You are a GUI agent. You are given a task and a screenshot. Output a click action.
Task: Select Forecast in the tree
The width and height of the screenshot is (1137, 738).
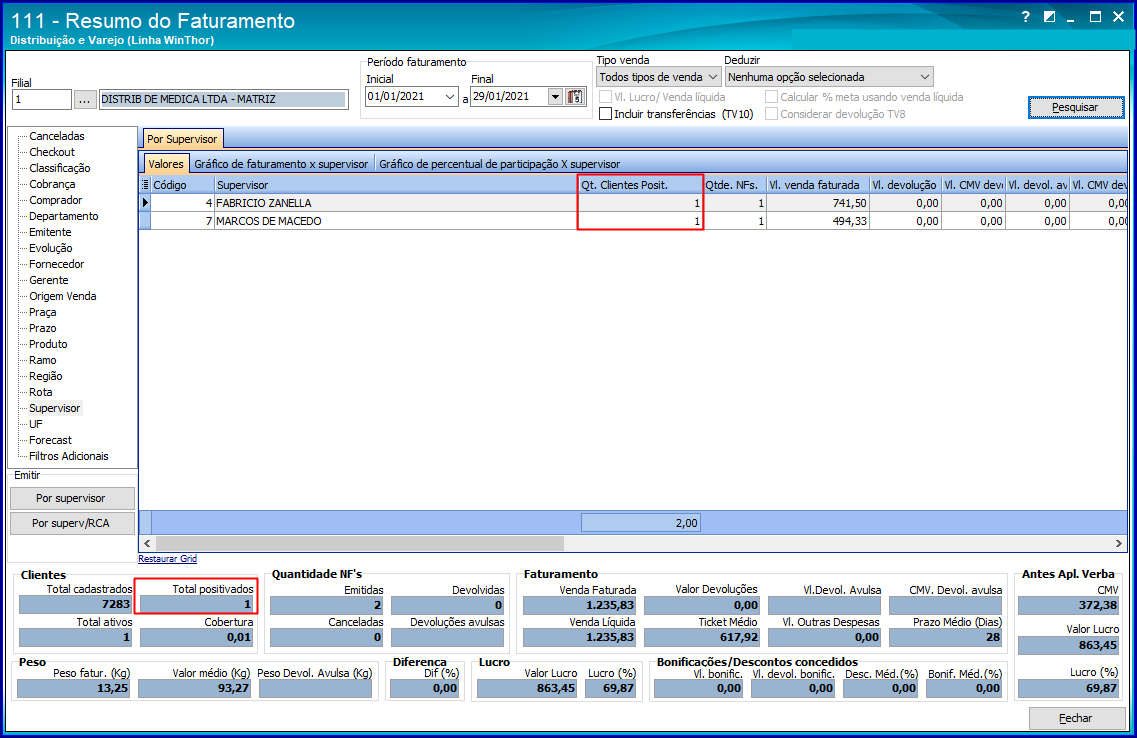coord(50,440)
